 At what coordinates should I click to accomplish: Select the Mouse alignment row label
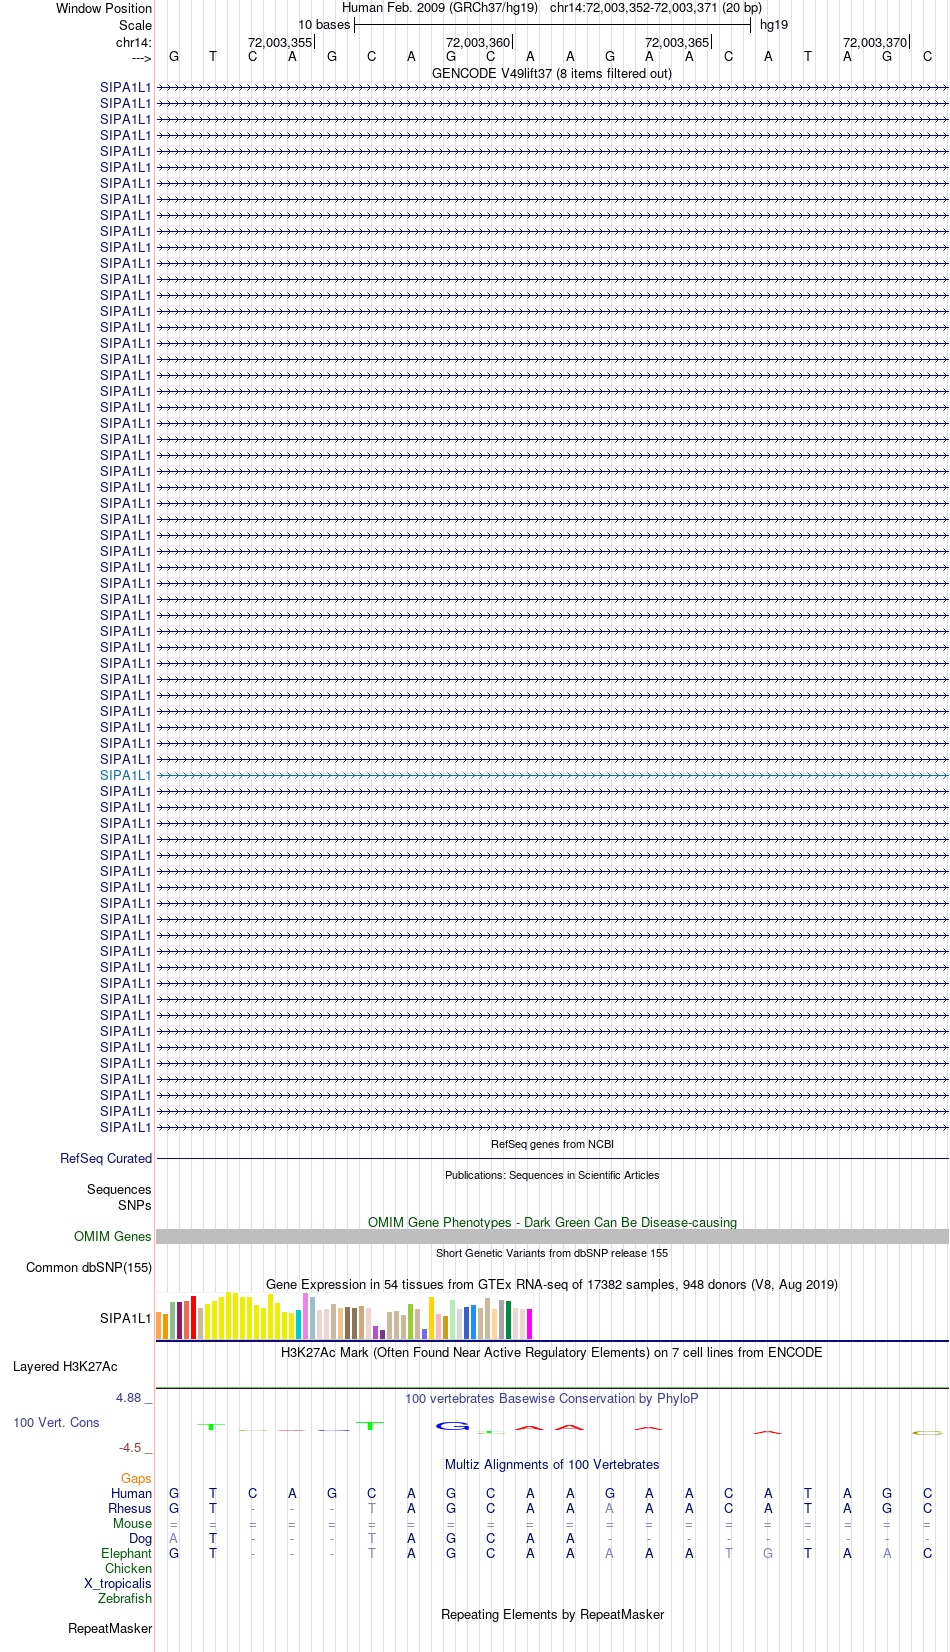(x=132, y=1523)
